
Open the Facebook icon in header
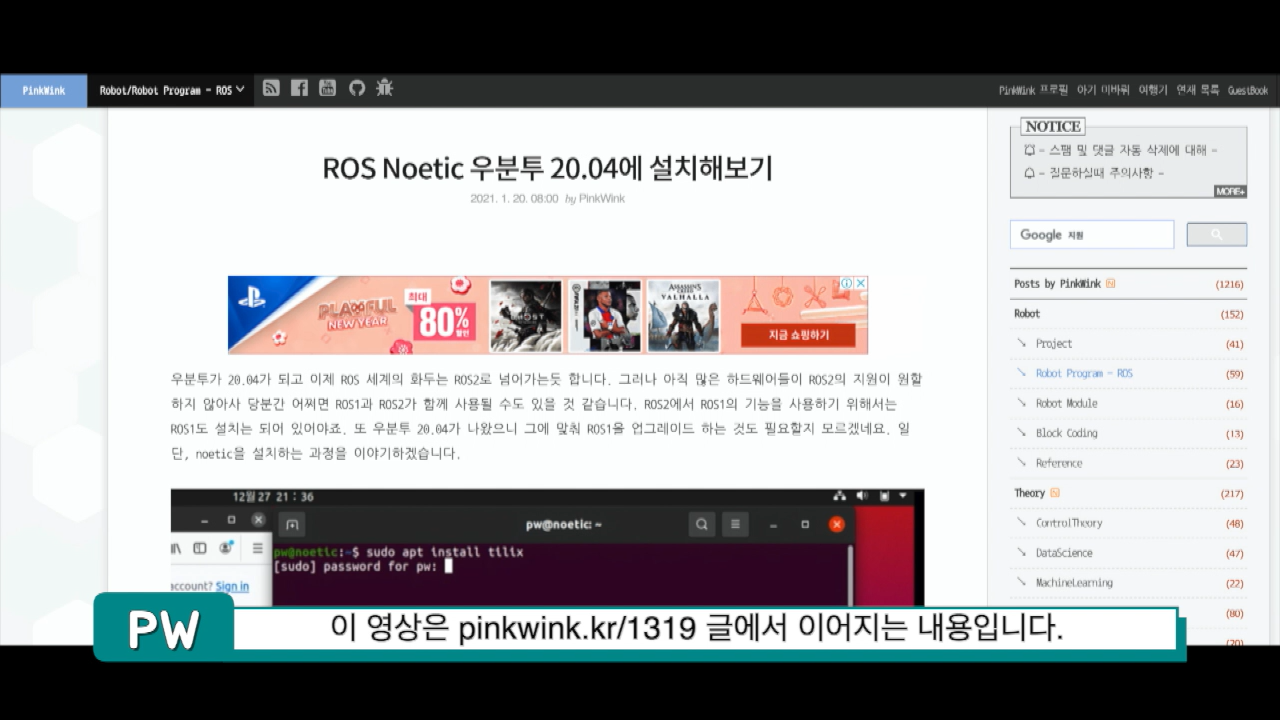[x=299, y=88]
